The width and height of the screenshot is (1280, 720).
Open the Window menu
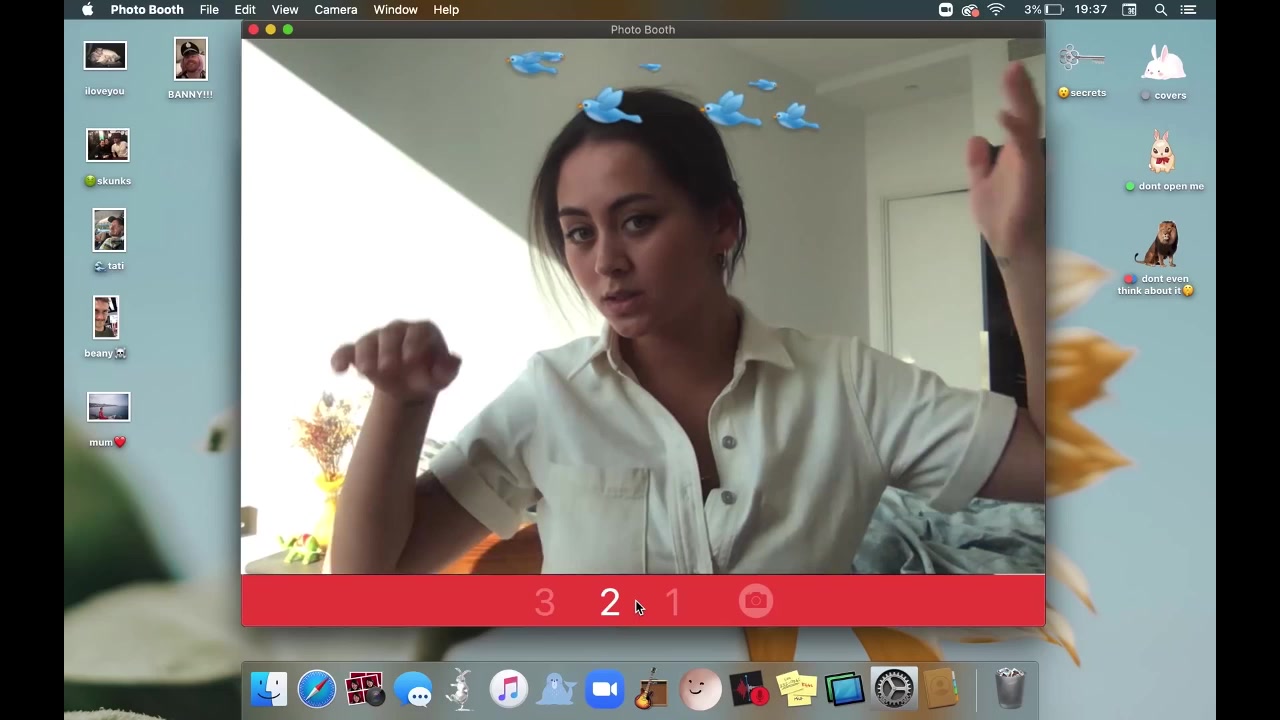tap(396, 9)
